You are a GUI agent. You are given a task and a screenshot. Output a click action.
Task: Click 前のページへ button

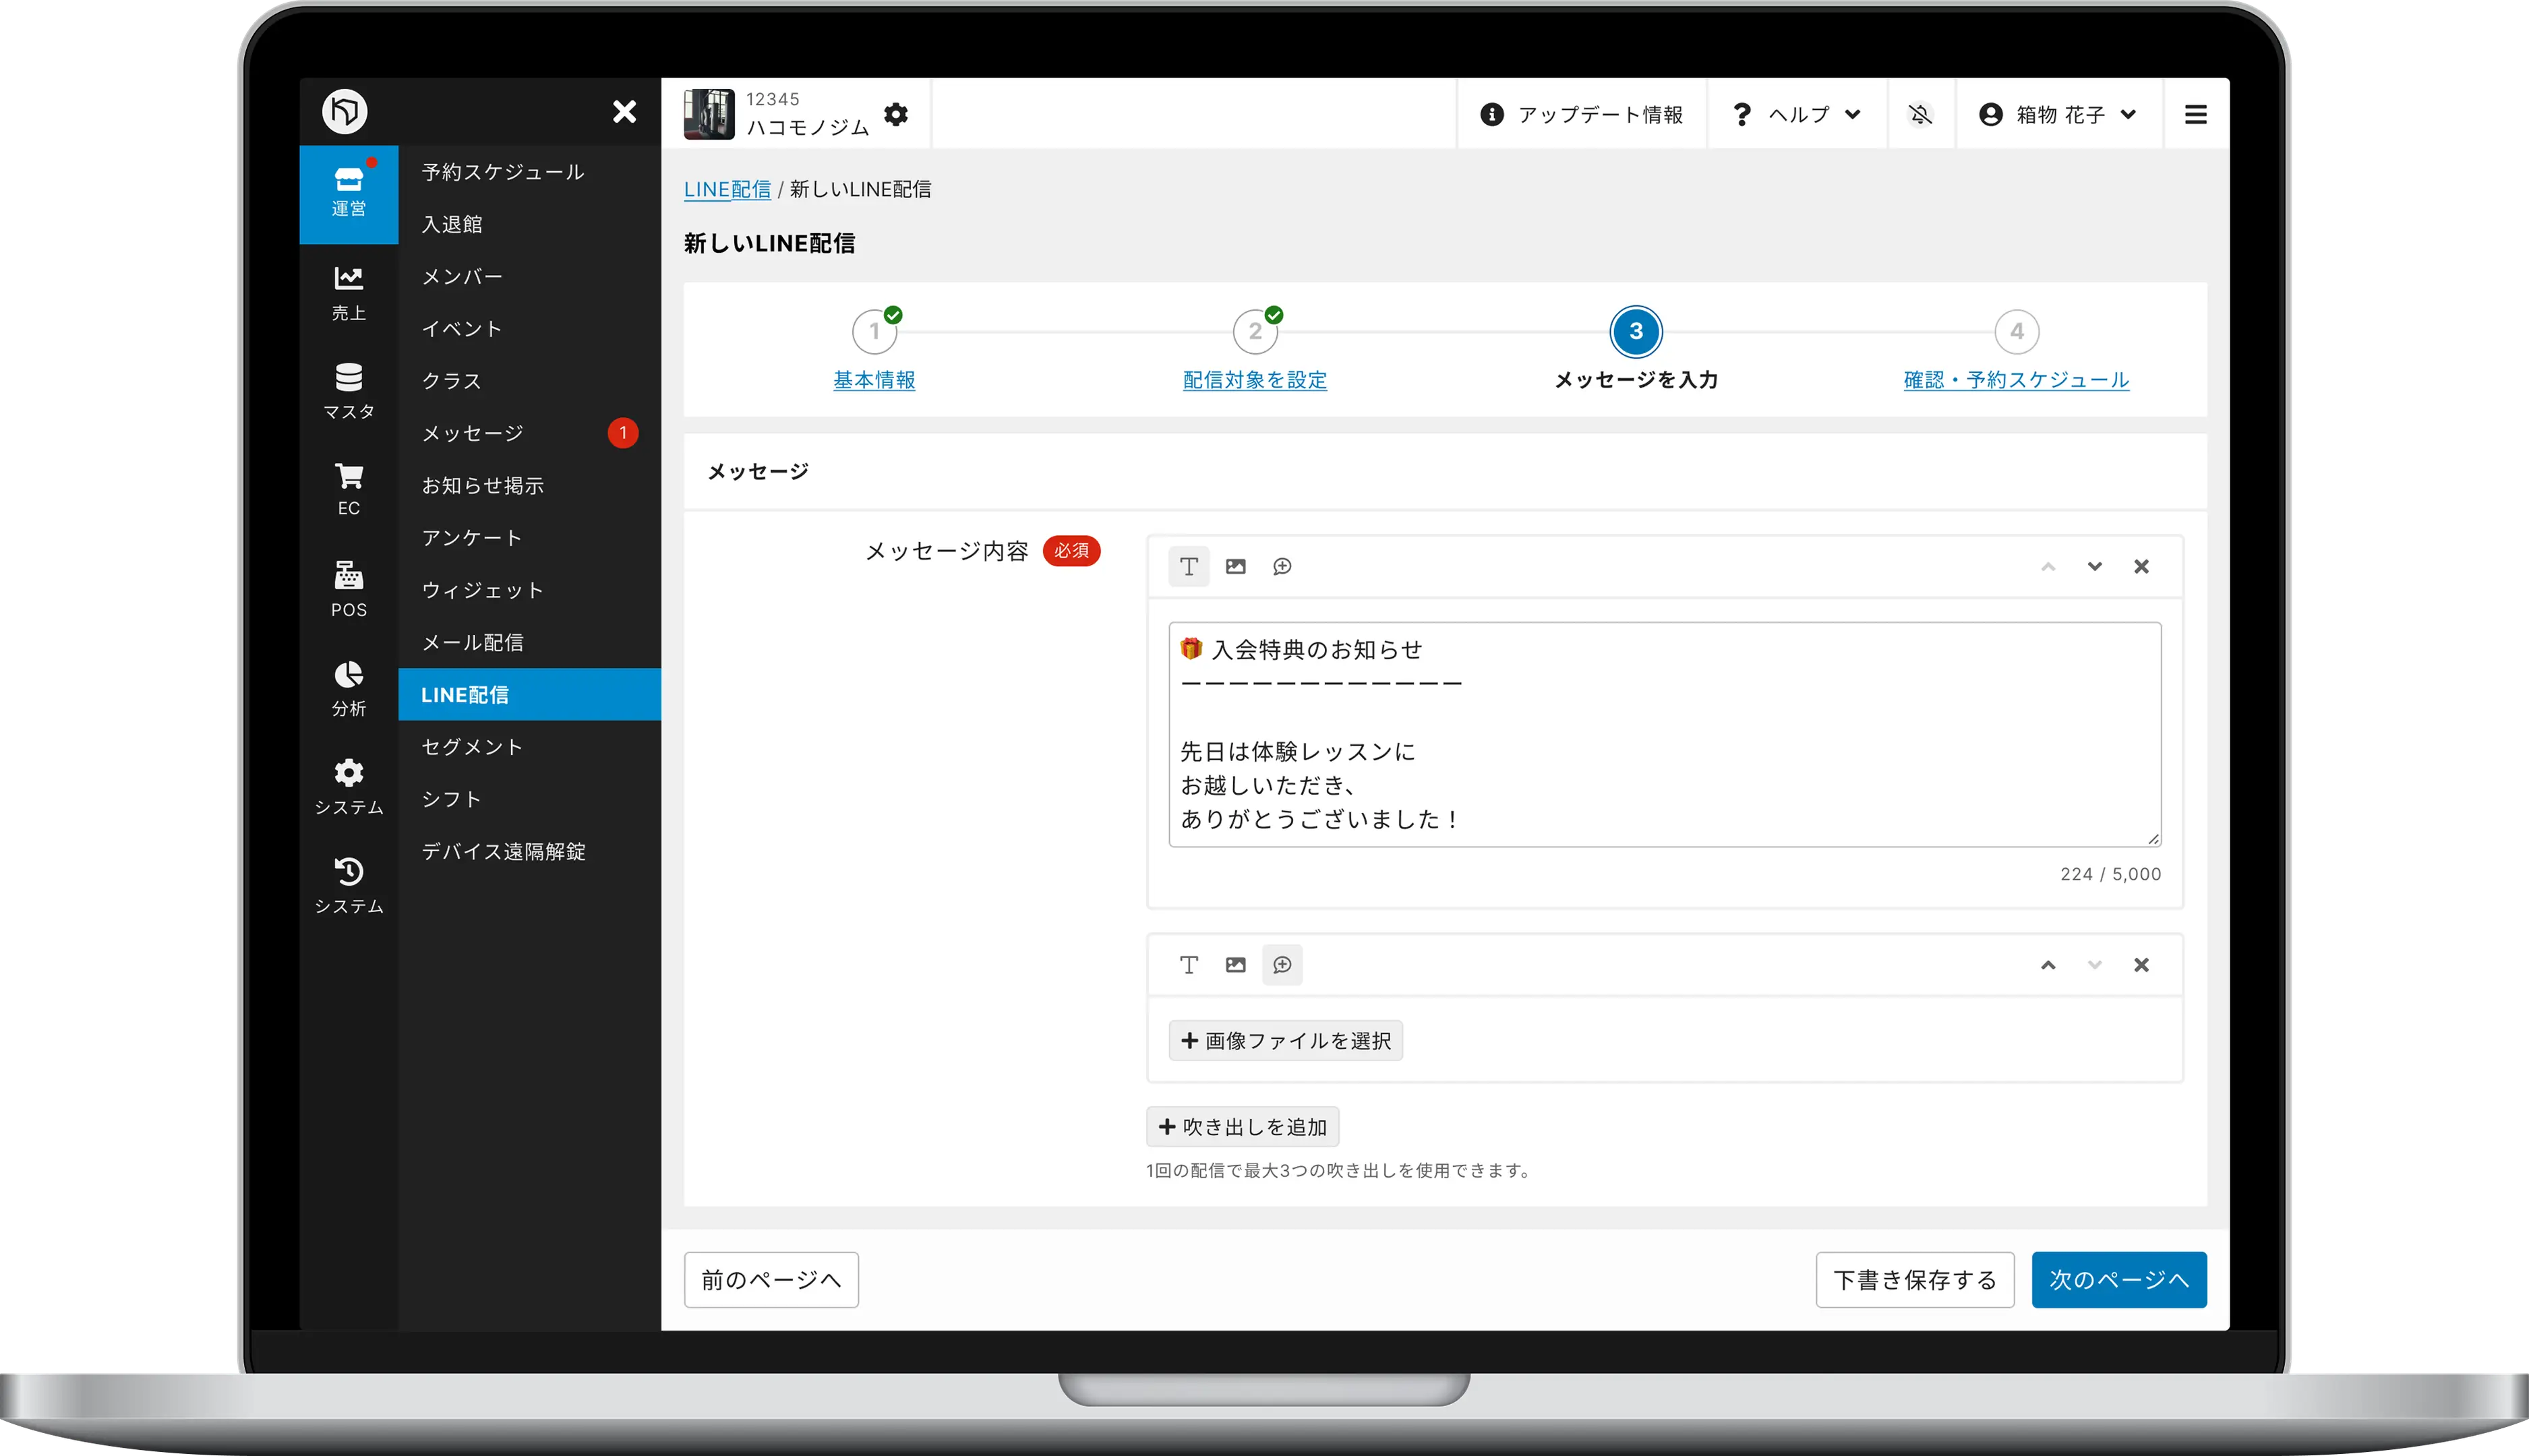point(771,1279)
